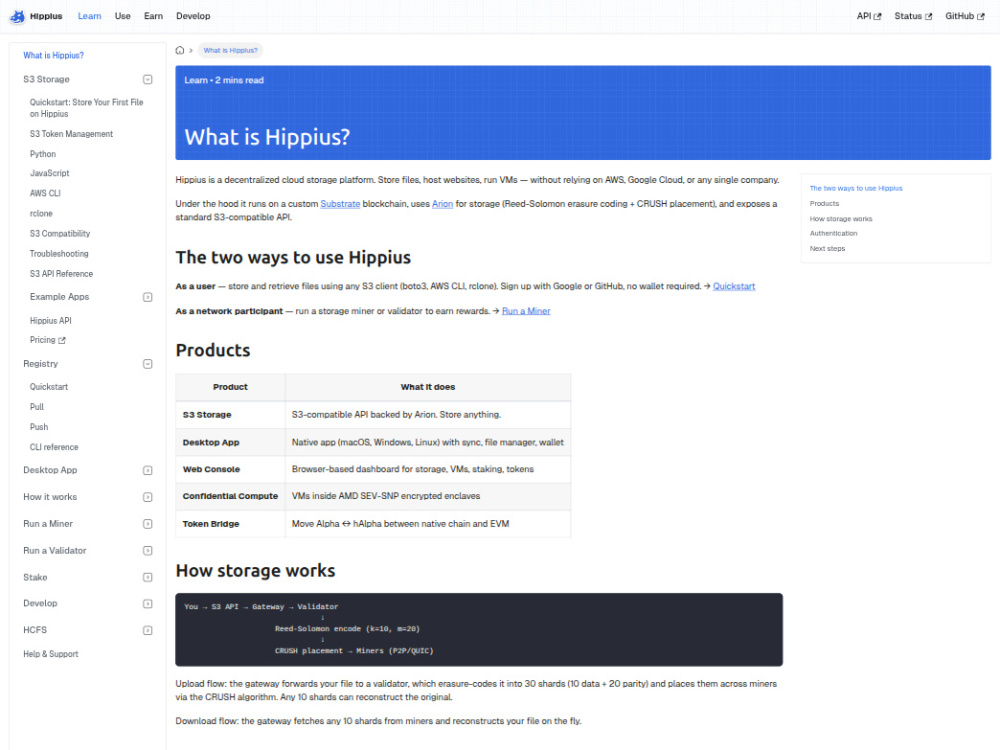Switch to the Learn top nav tab

click(89, 17)
